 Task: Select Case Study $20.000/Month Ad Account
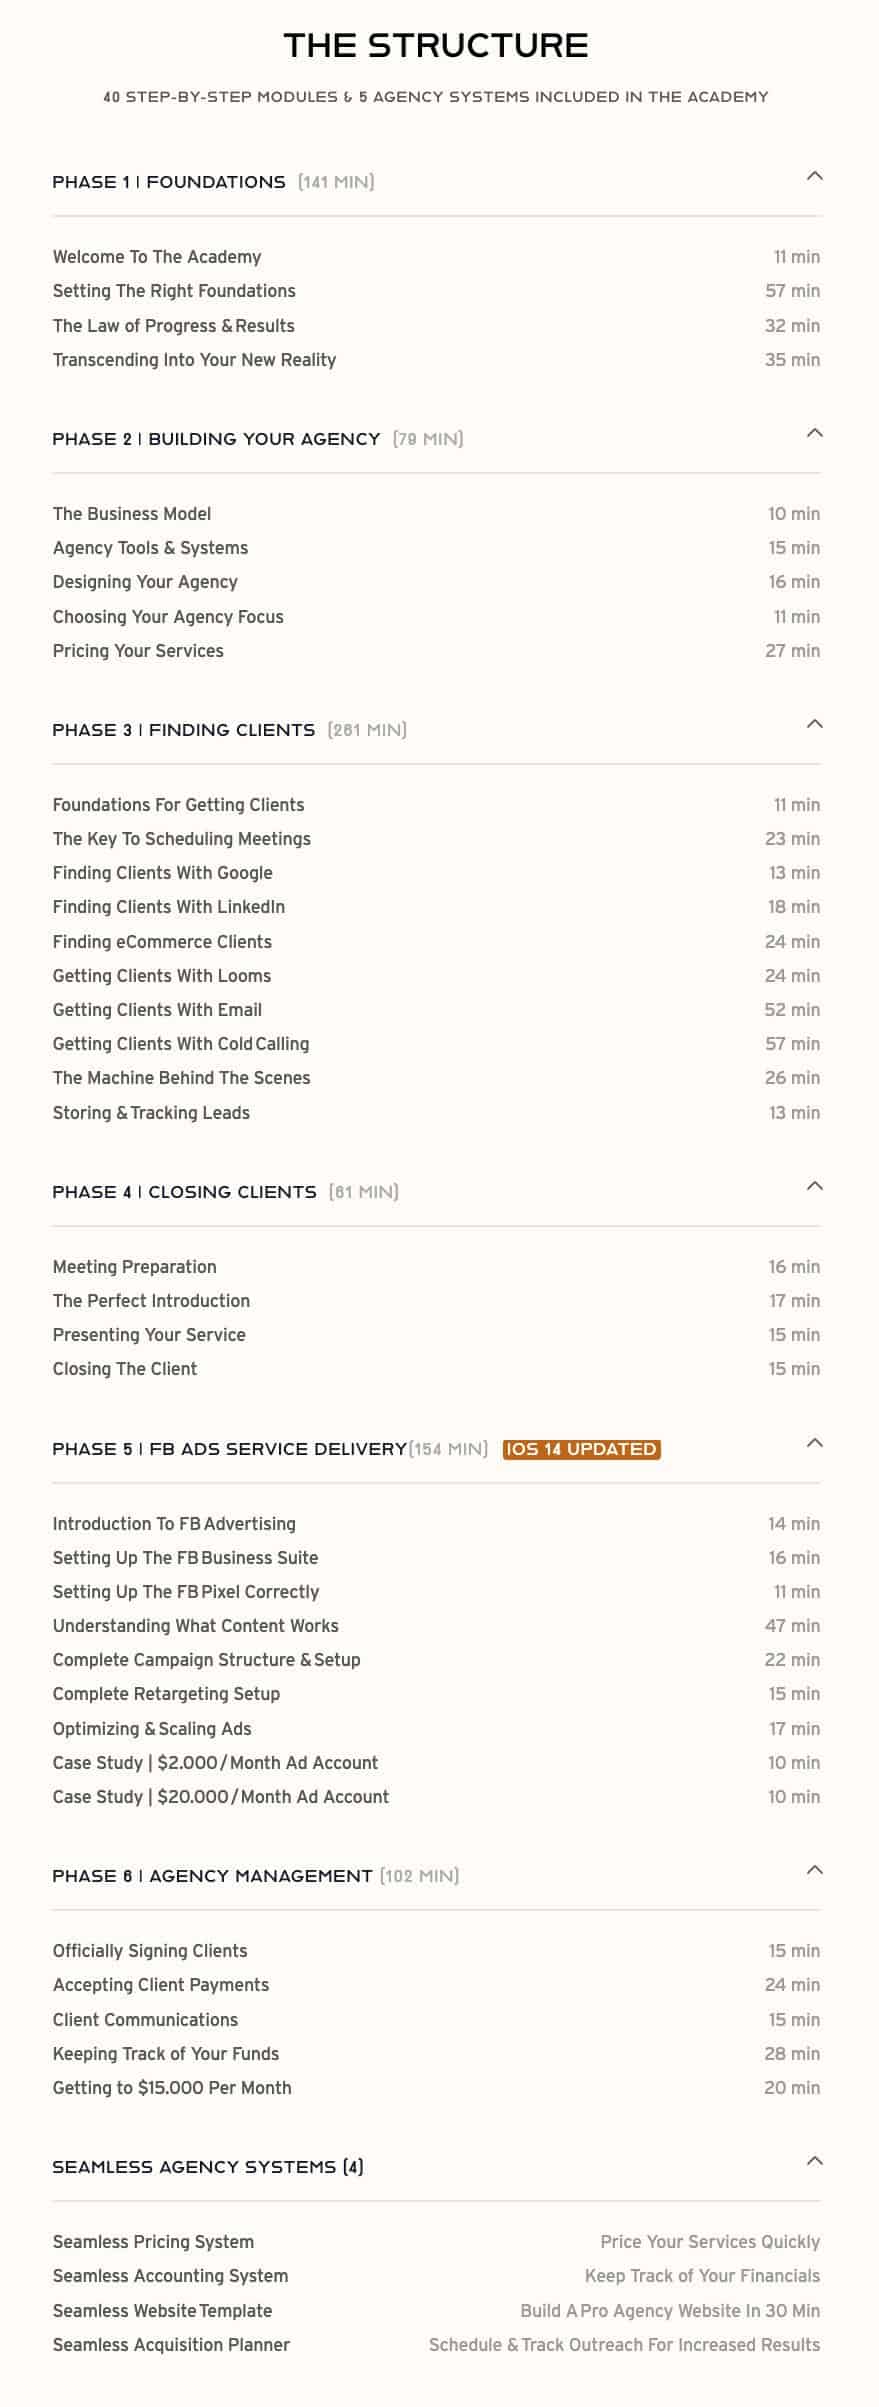click(221, 1797)
